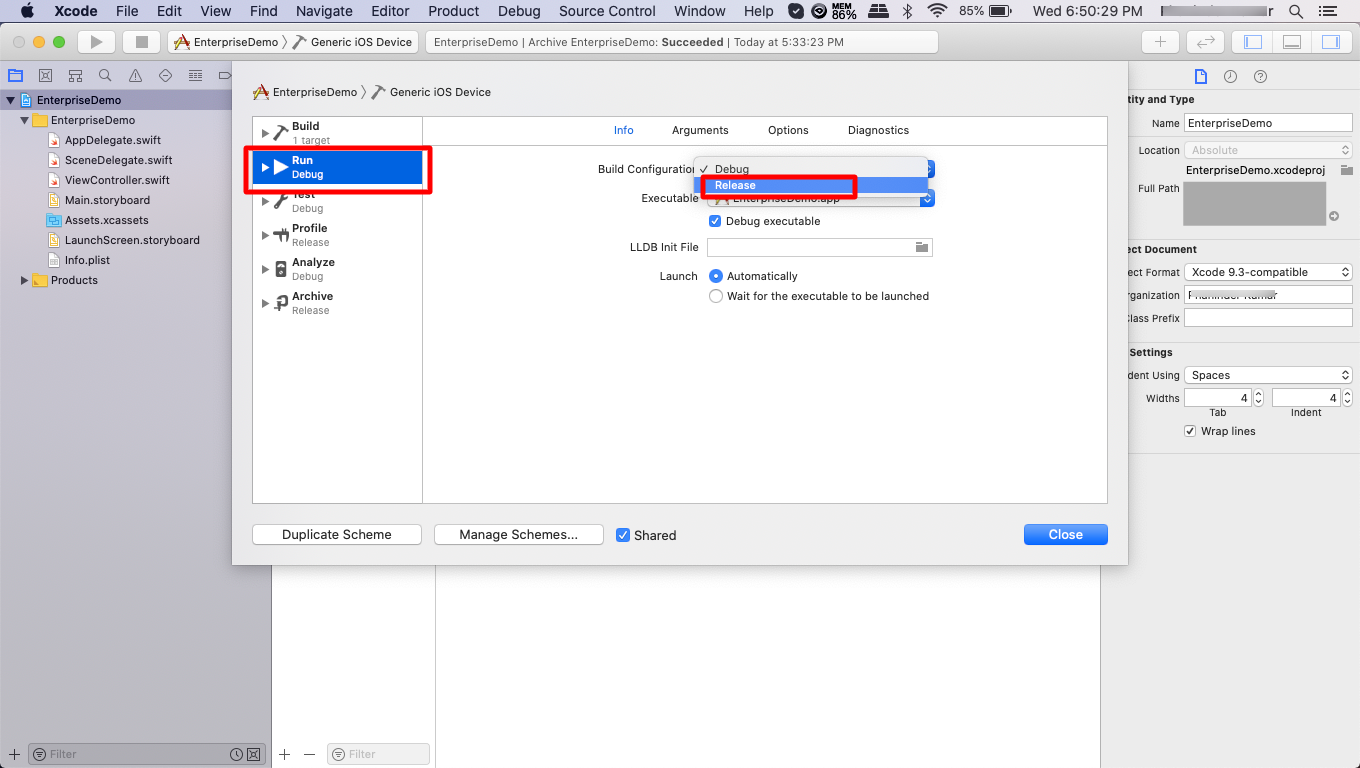Click the Library plus button in toolbar
Viewport: 1360px width, 768px height.
tap(1160, 42)
